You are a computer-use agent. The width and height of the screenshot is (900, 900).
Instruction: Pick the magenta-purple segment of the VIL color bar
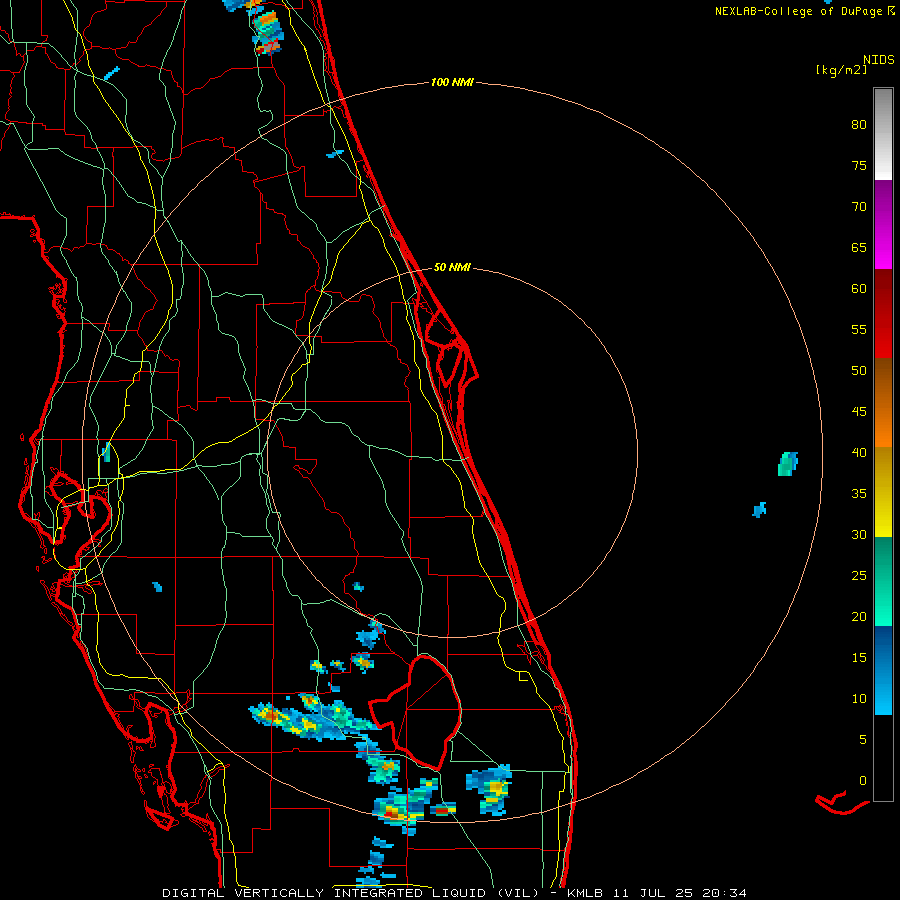point(883,225)
